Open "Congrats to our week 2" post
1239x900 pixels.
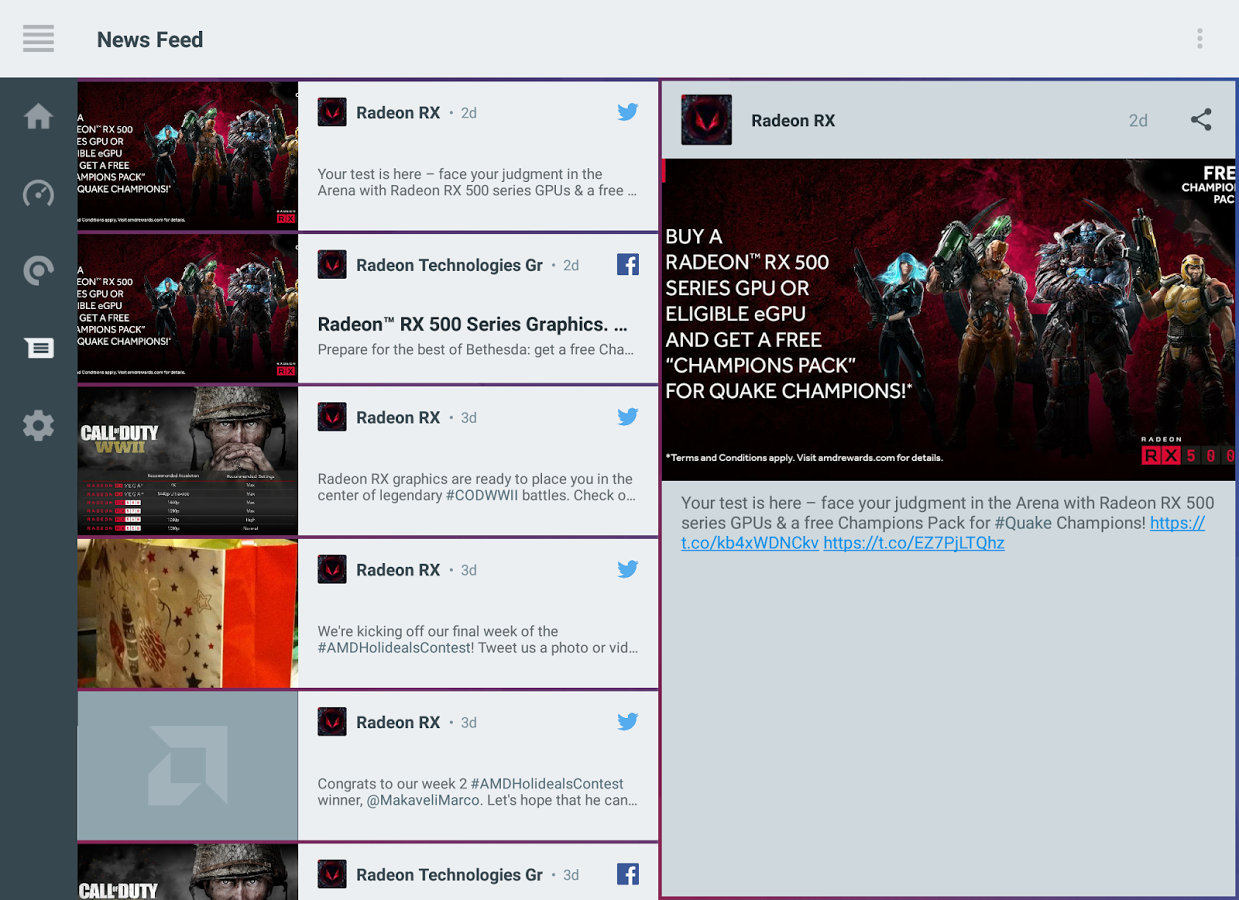(477, 792)
